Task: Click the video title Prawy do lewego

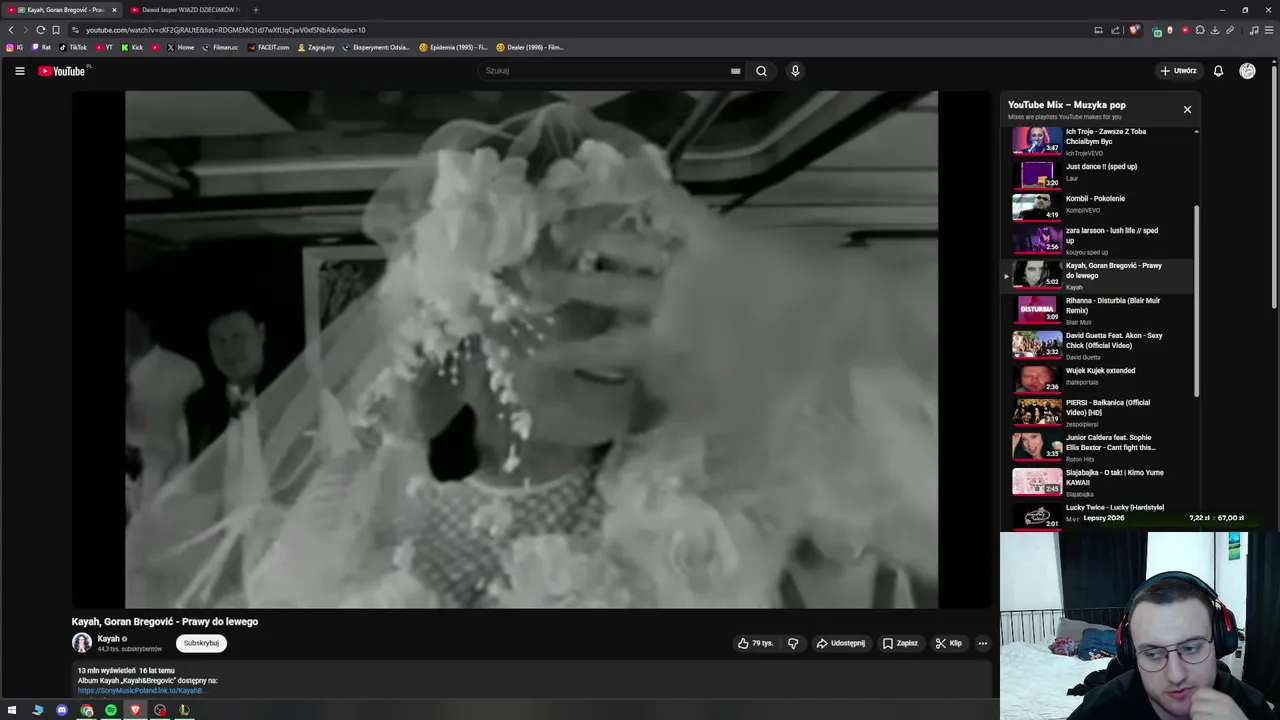Action: click(x=165, y=621)
